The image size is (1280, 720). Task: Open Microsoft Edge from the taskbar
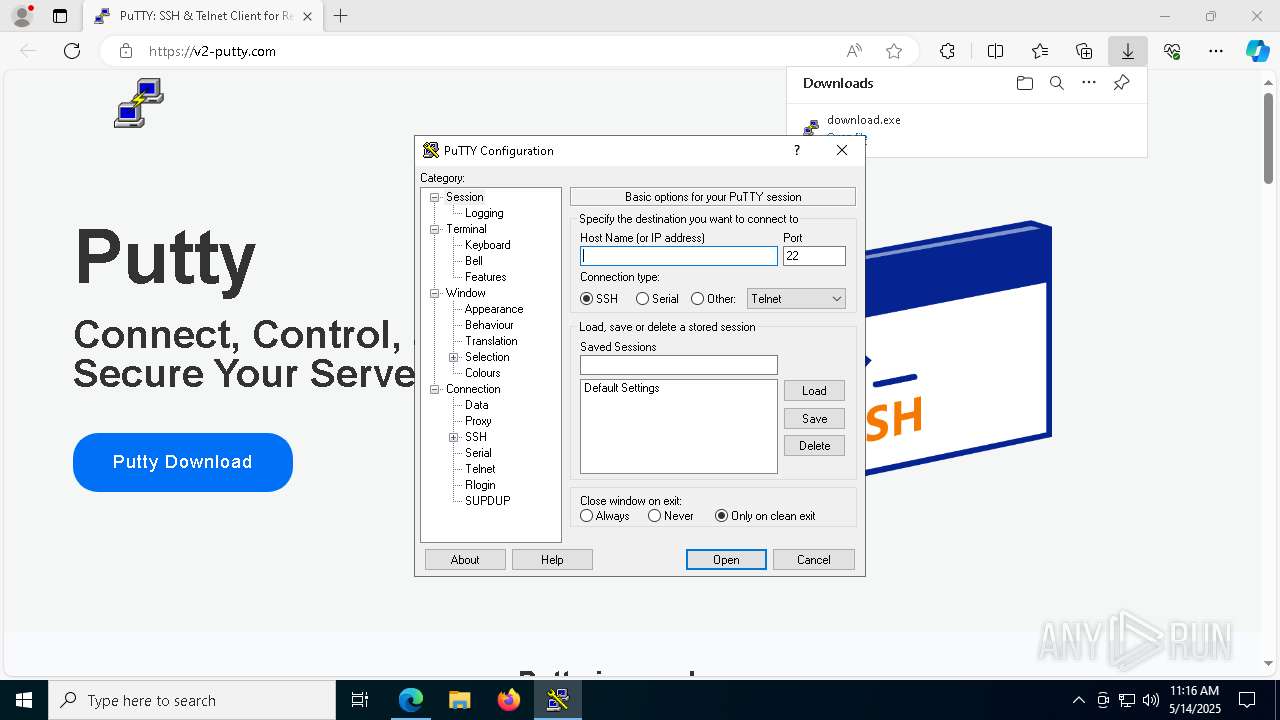pyautogui.click(x=411, y=700)
